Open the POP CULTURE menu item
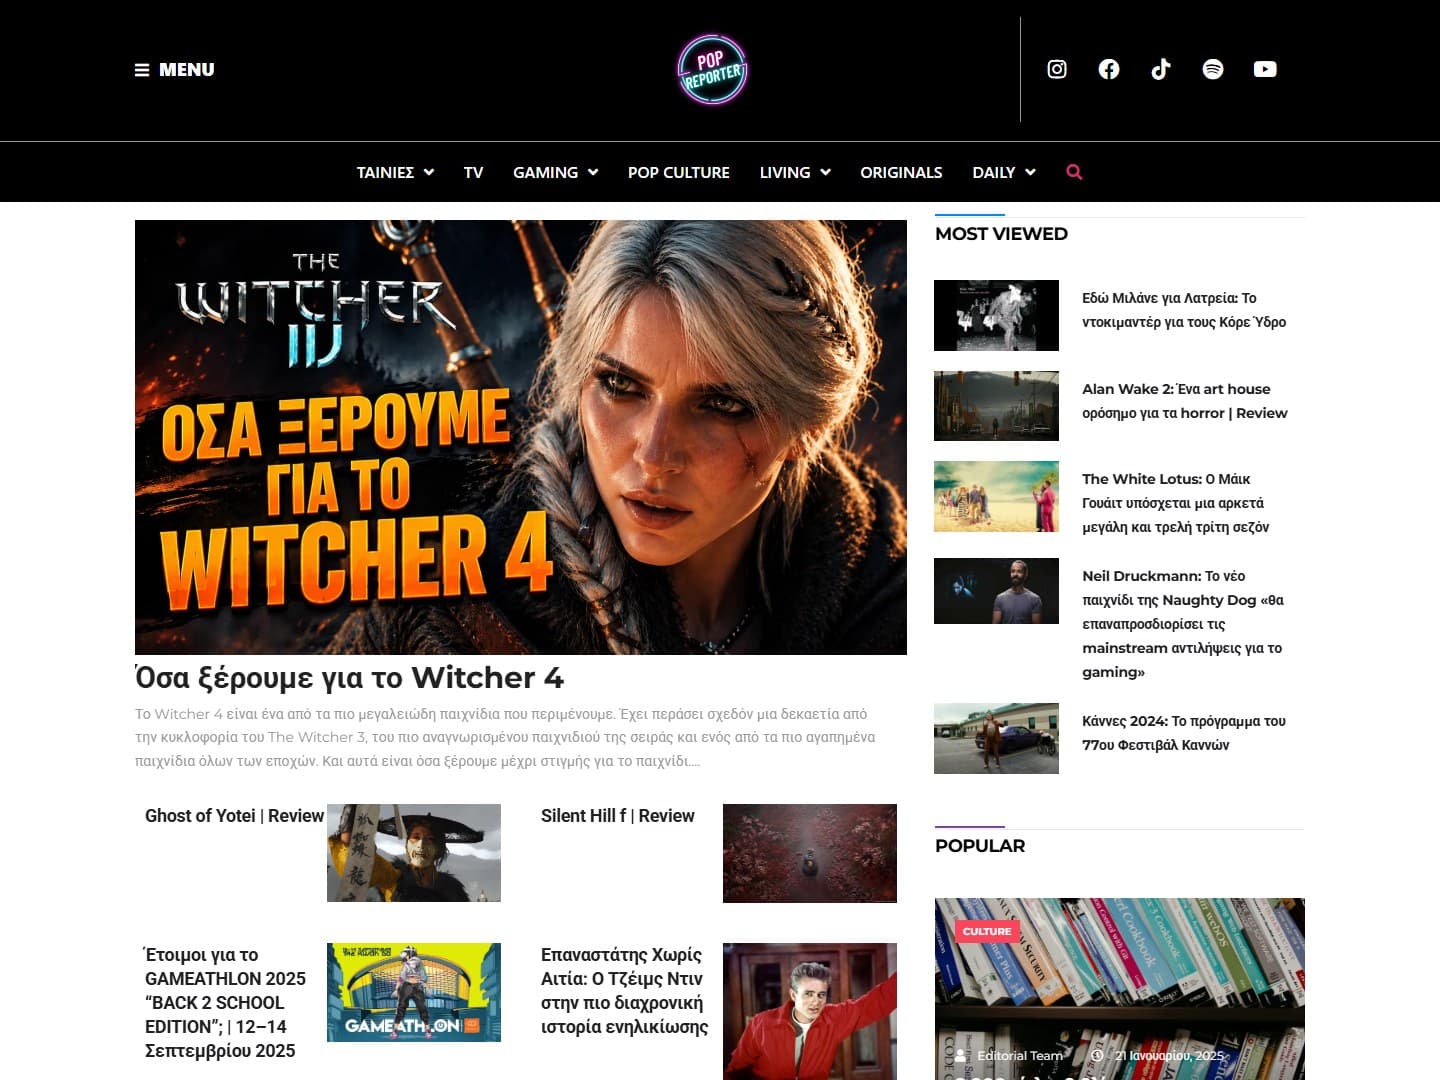 point(679,172)
